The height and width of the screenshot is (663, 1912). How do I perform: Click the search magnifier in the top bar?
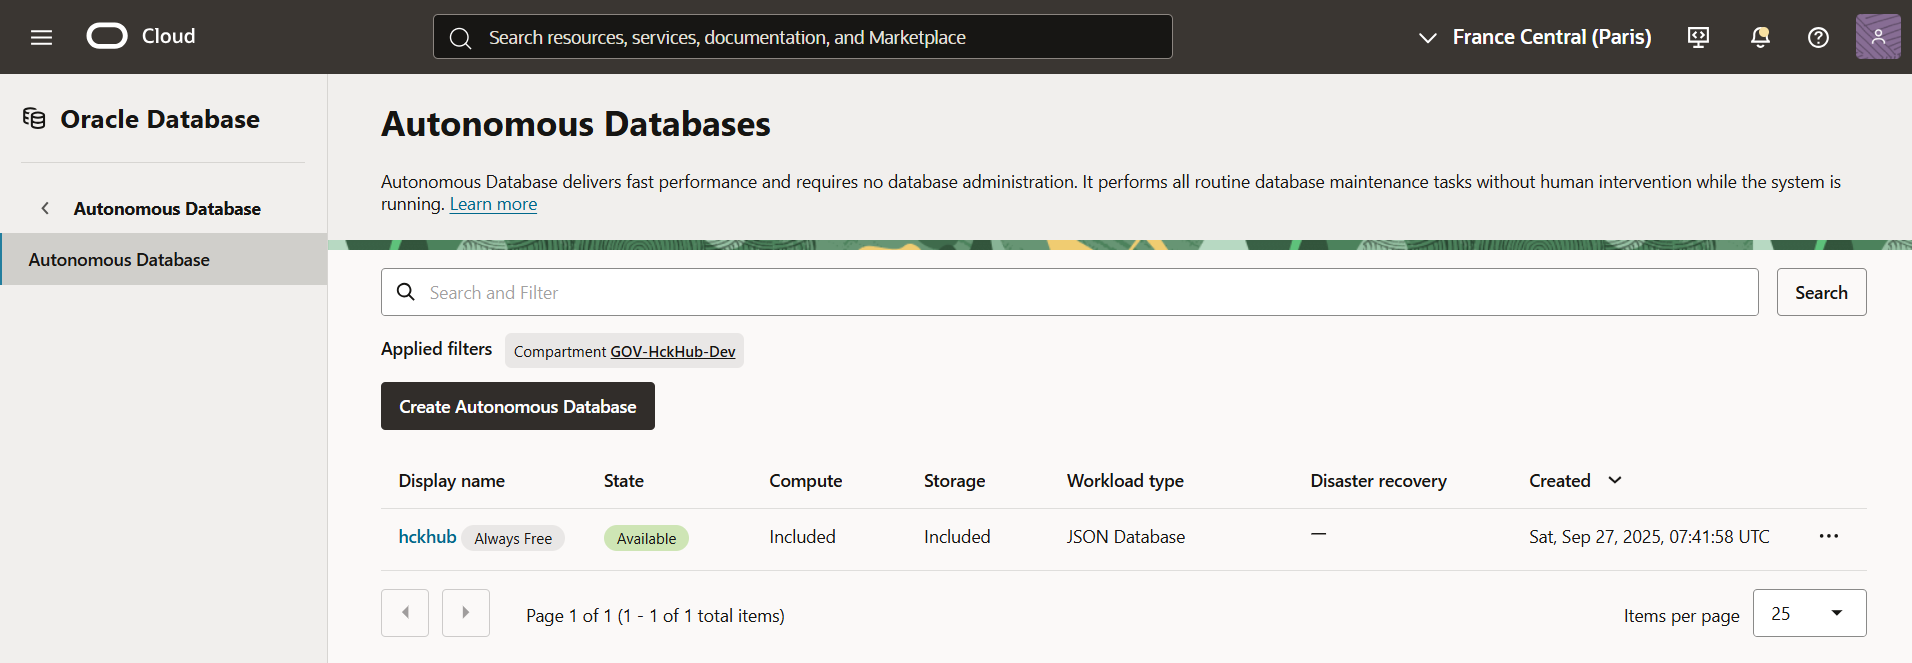pos(460,38)
